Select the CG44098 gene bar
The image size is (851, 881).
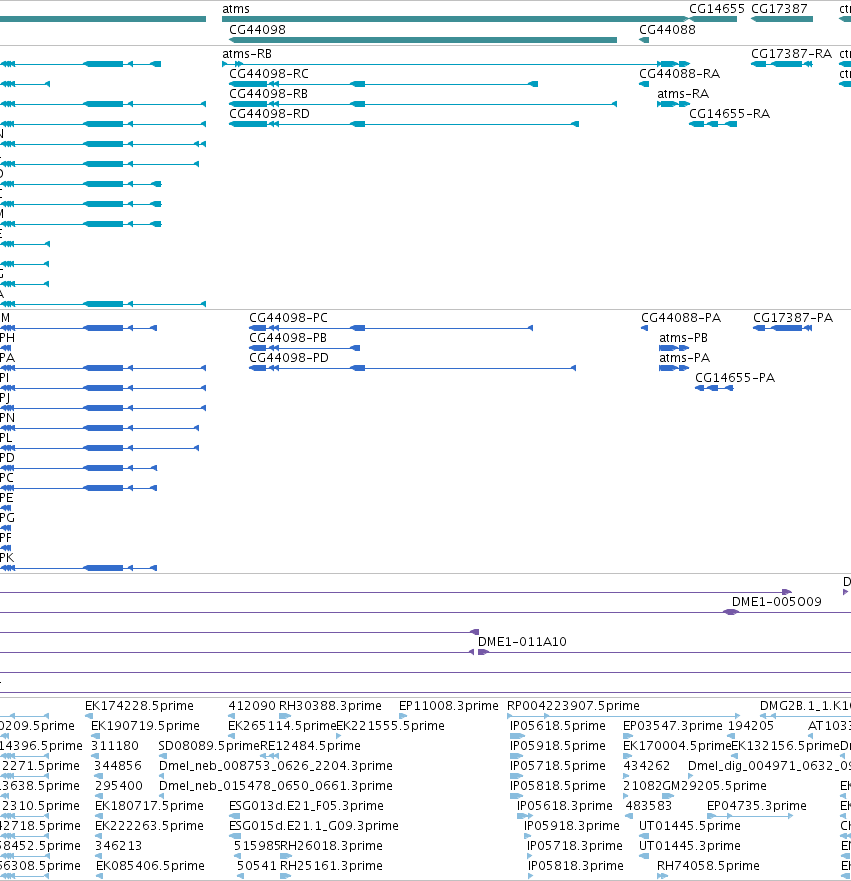click(x=423, y=40)
